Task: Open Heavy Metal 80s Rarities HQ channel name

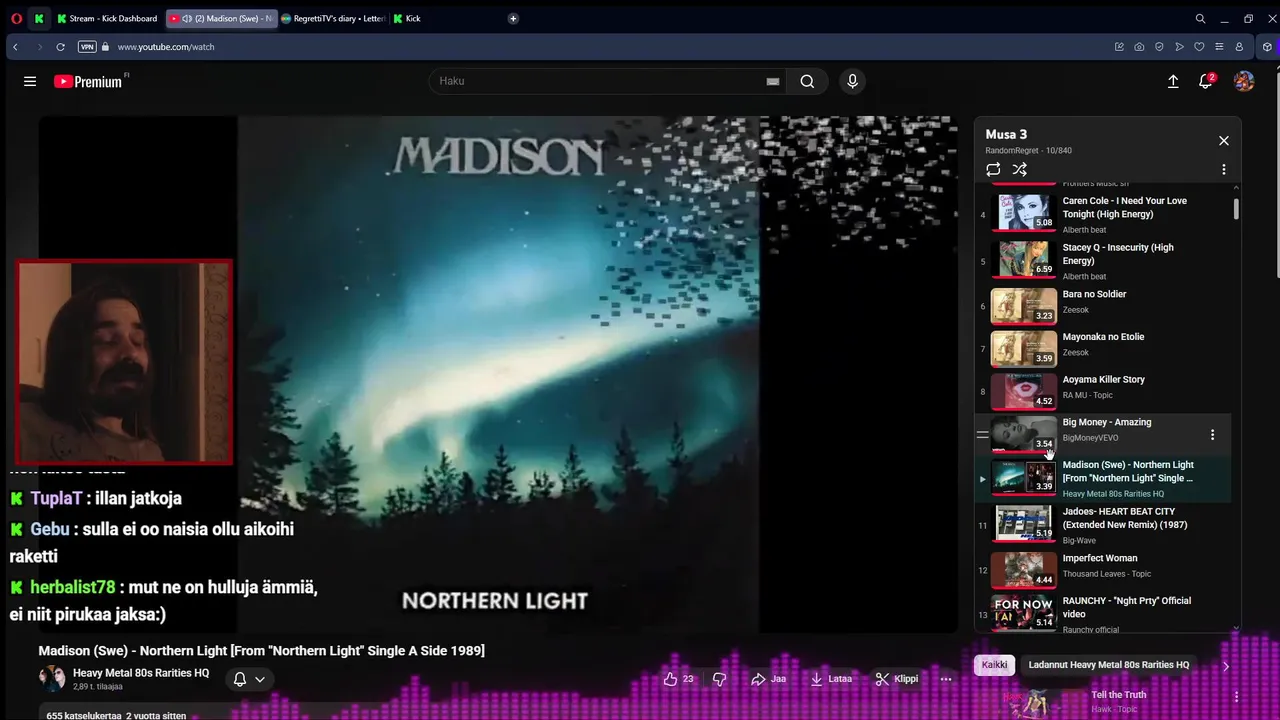Action: click(141, 673)
